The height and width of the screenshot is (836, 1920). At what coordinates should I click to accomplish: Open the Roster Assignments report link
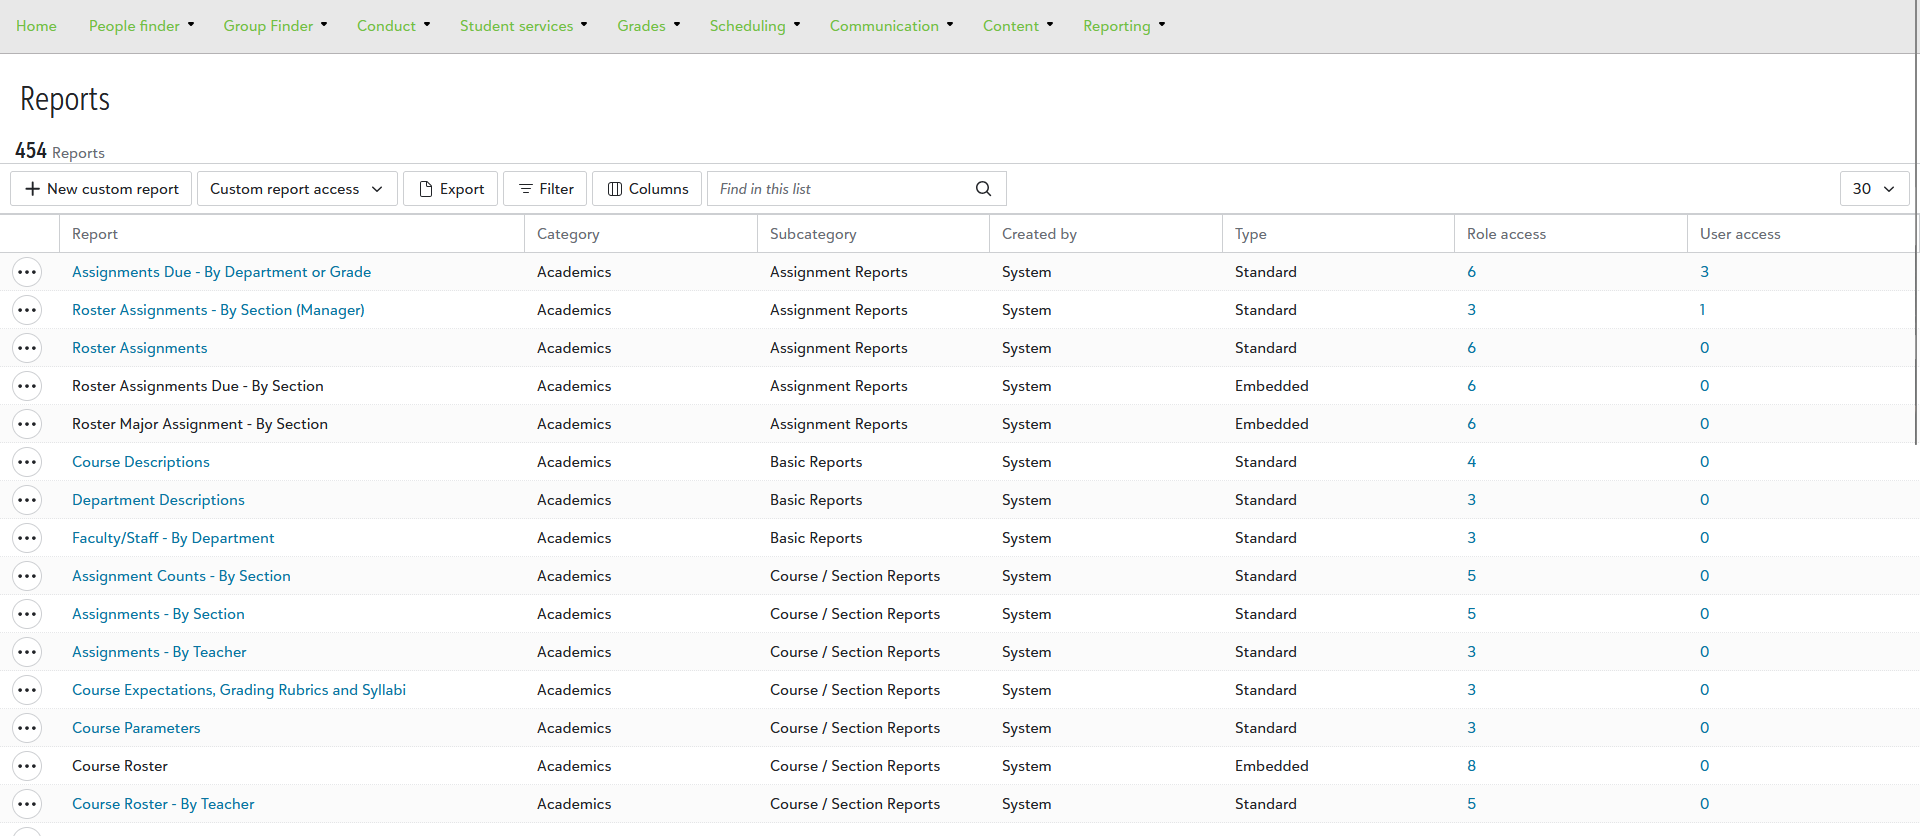coord(140,348)
